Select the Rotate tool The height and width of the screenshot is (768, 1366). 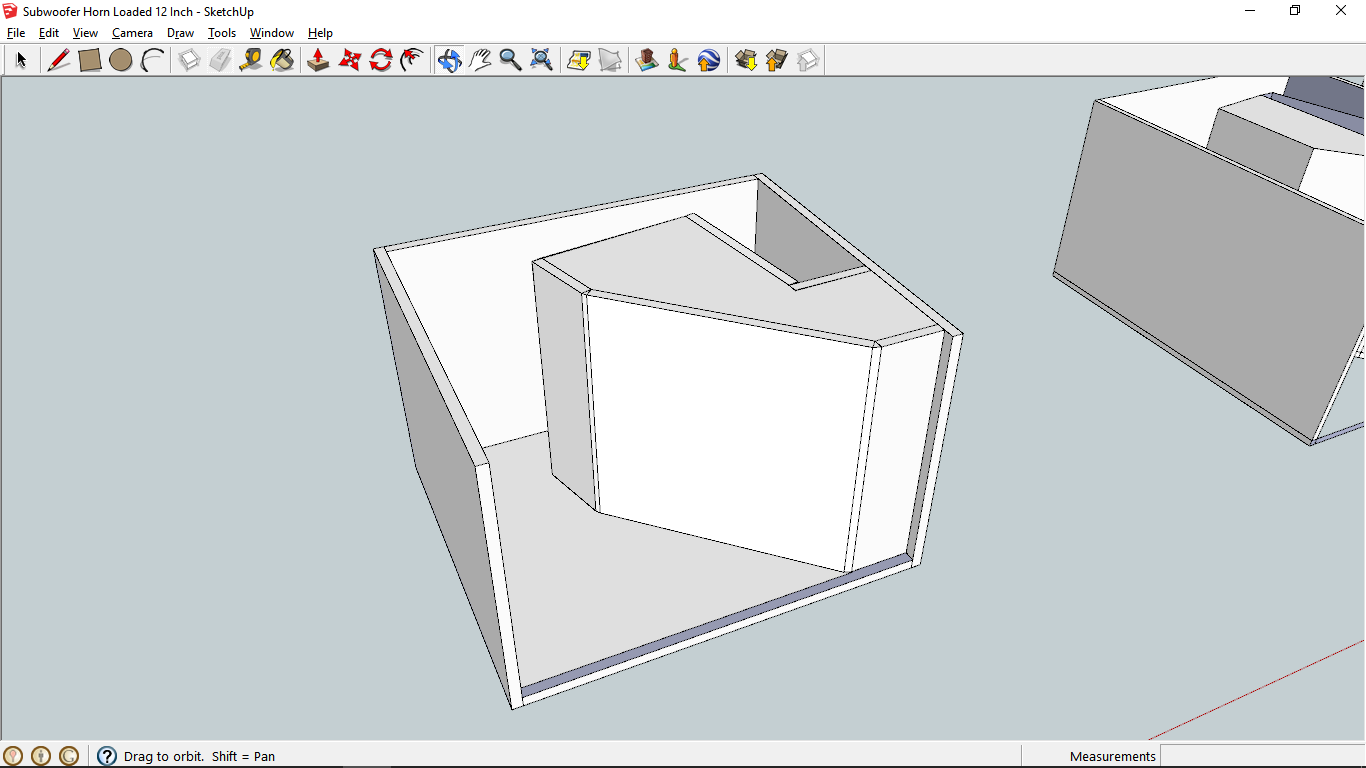click(x=380, y=60)
